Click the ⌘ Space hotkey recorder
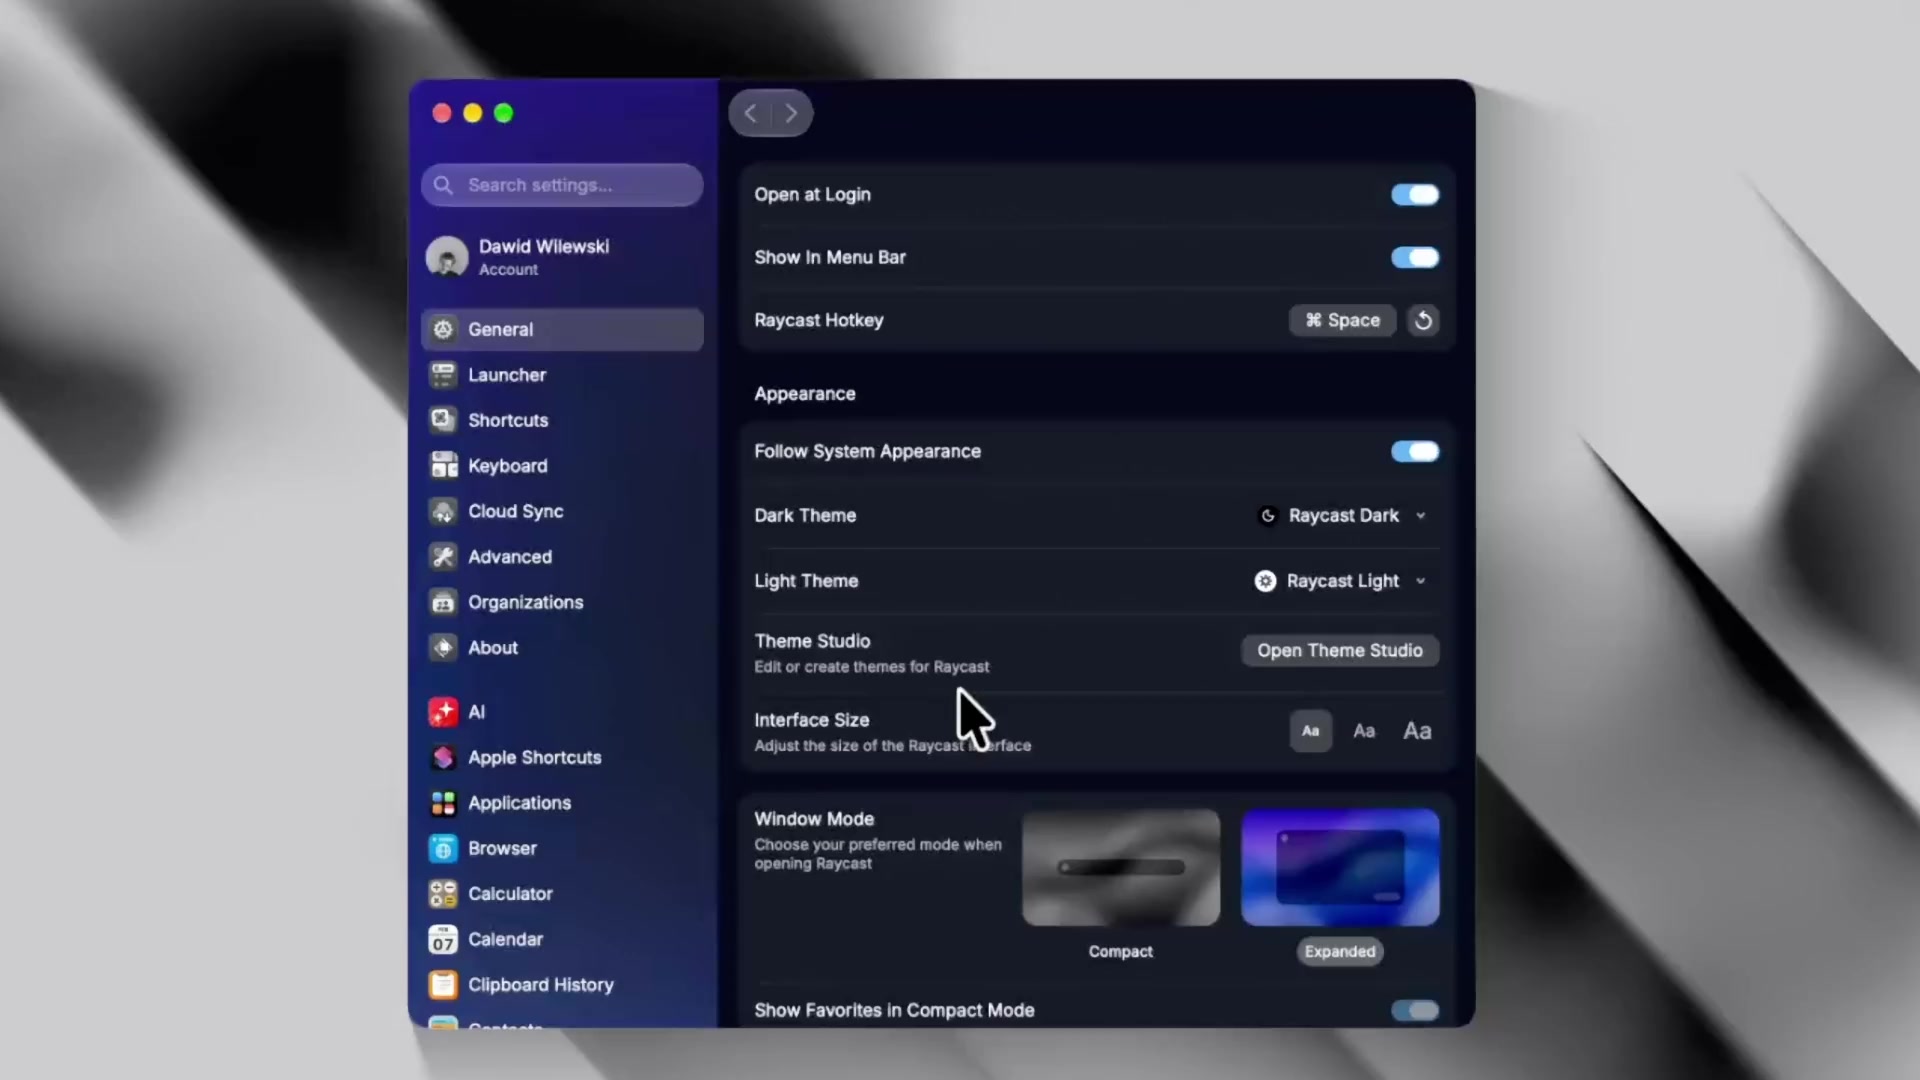Image resolution: width=1920 pixels, height=1080 pixels. coord(1342,320)
